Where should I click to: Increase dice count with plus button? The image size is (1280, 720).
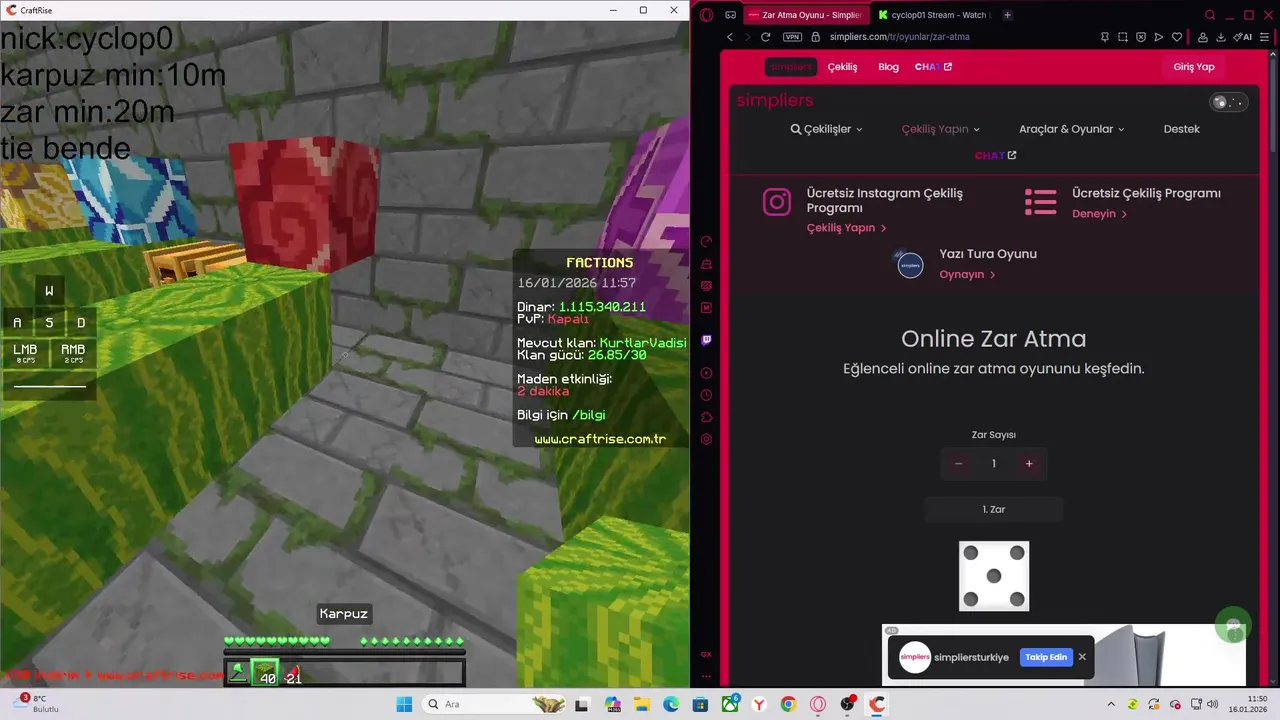(1029, 463)
